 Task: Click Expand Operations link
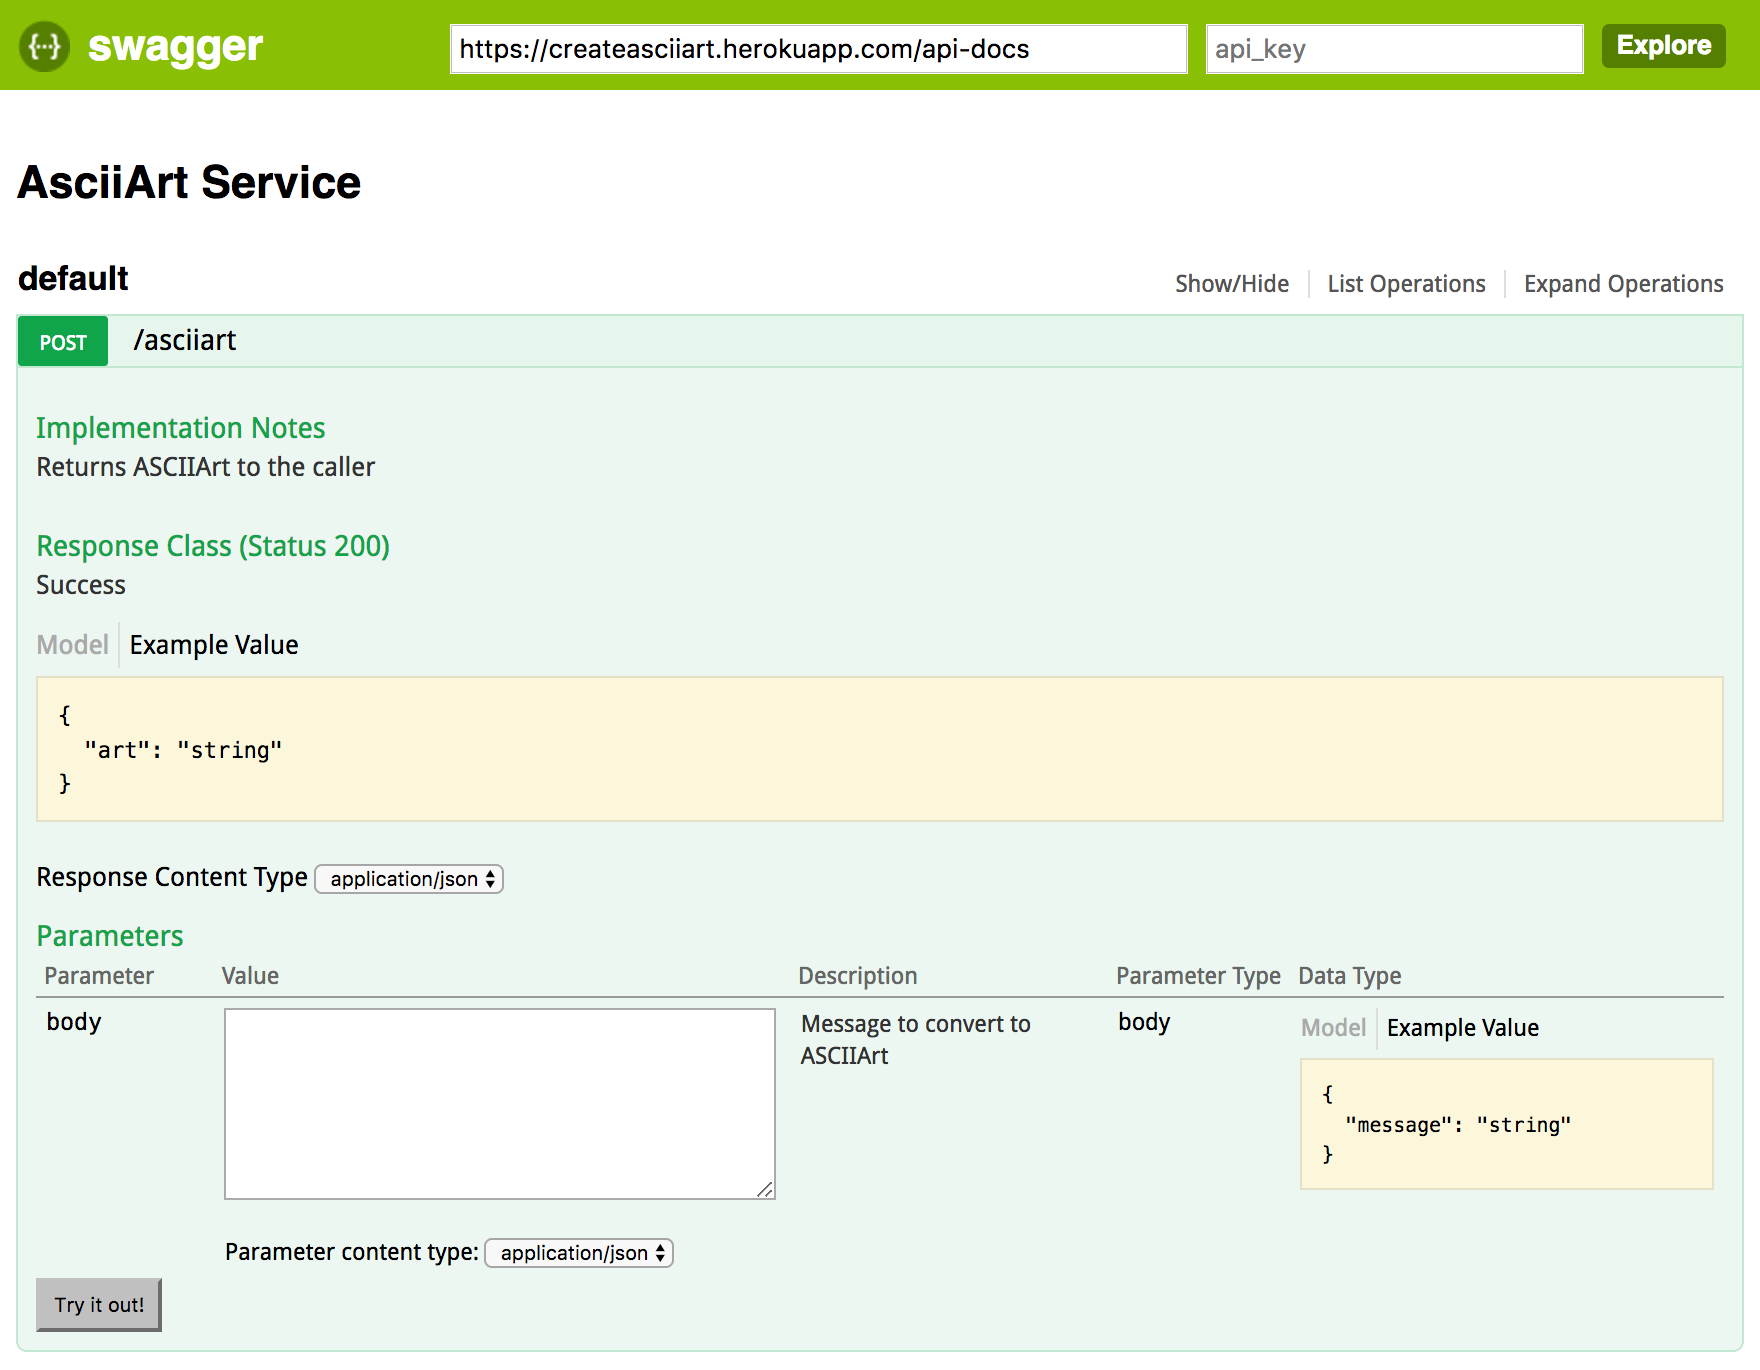pyautogui.click(x=1622, y=284)
